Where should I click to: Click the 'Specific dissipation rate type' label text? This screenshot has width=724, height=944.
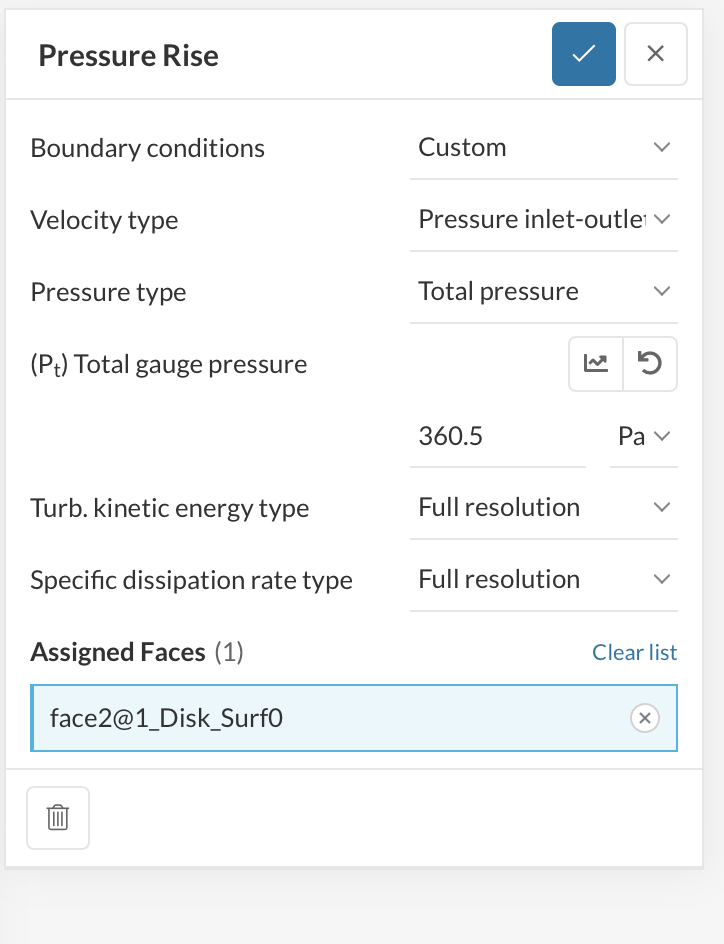191,581
